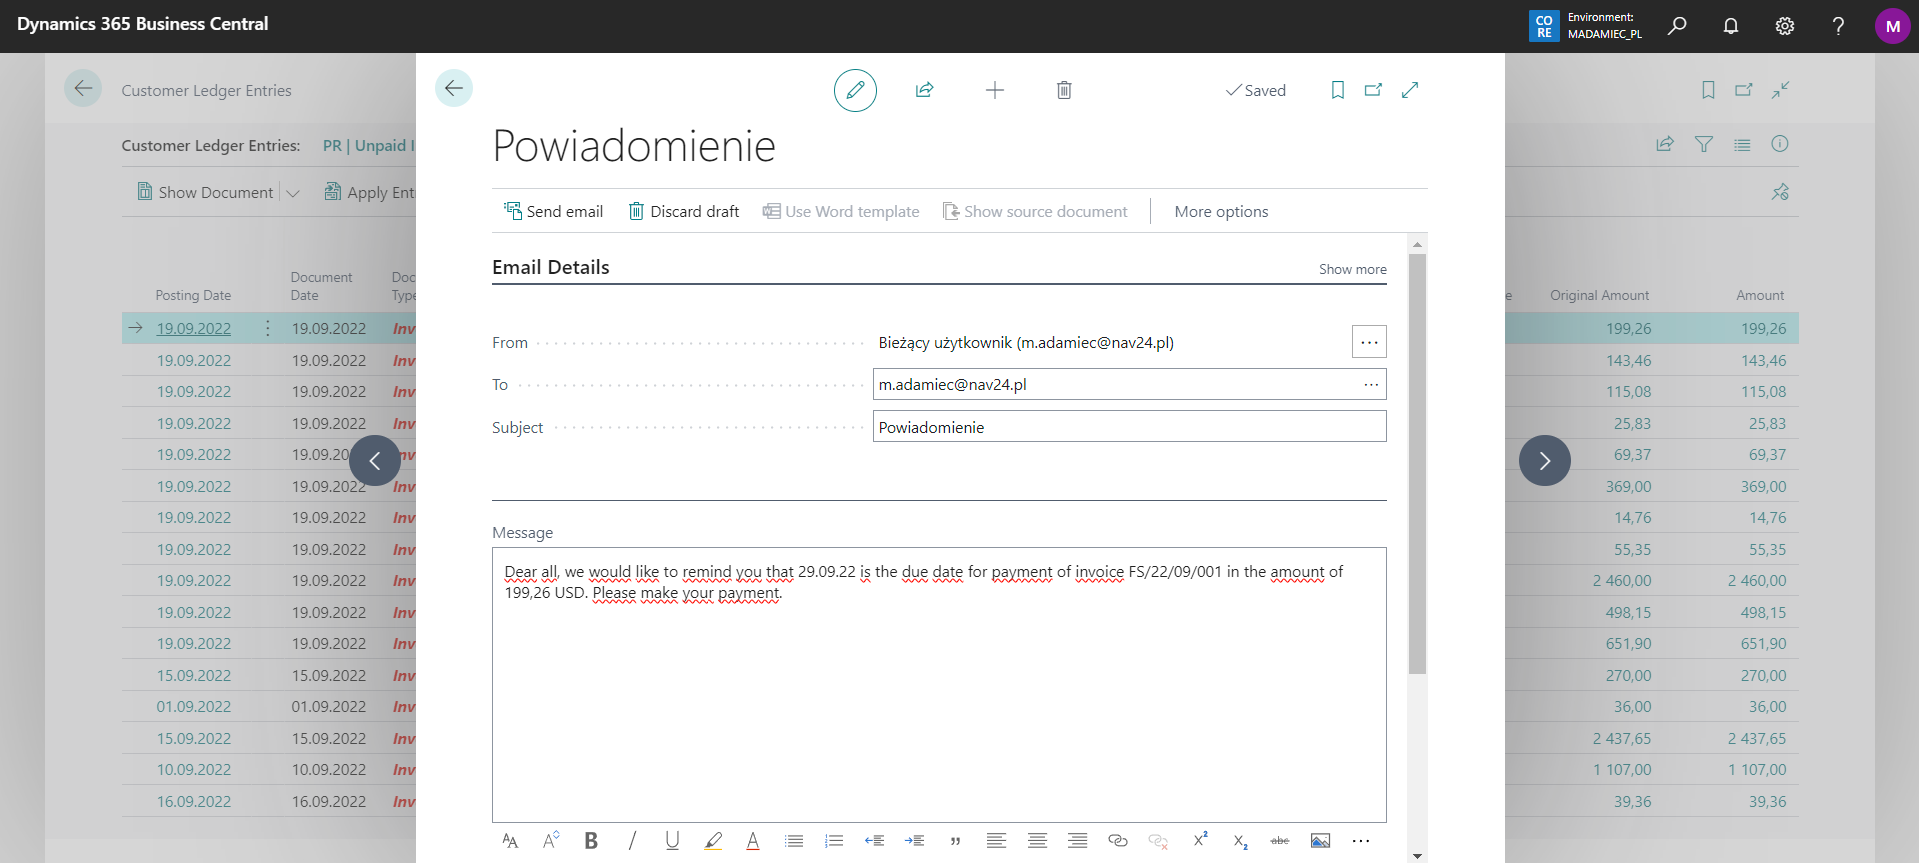Open the font picker in message toolbar
Viewport: 1919px width, 863px height.
point(510,841)
